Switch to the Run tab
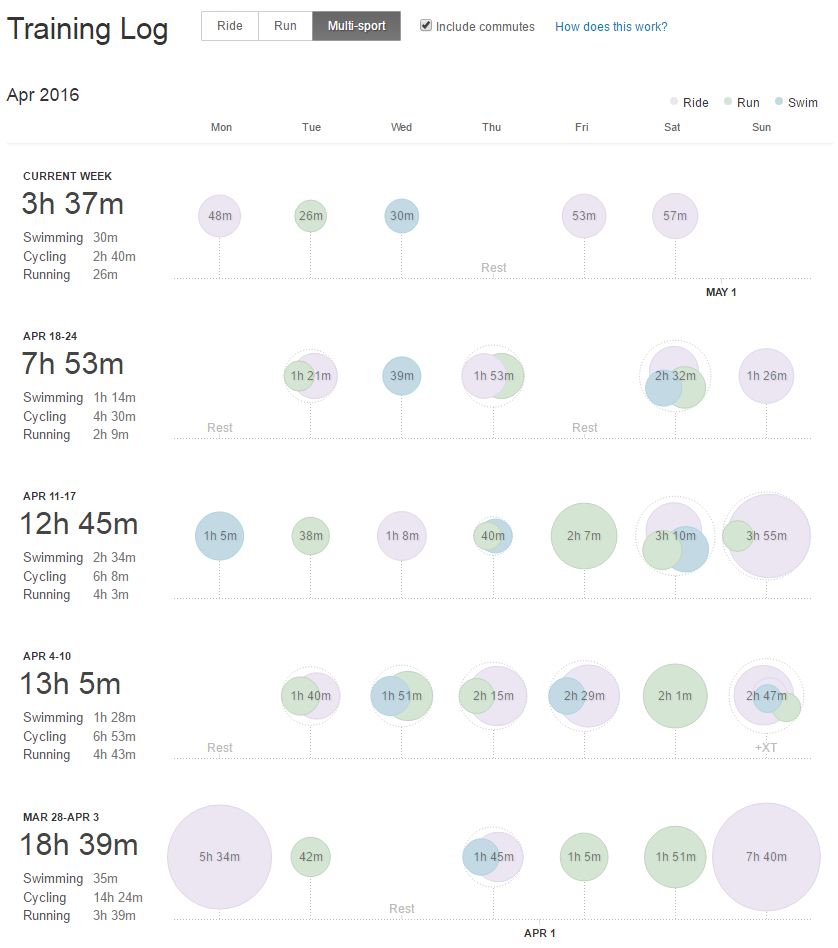This screenshot has height=948, width=838. tap(285, 26)
